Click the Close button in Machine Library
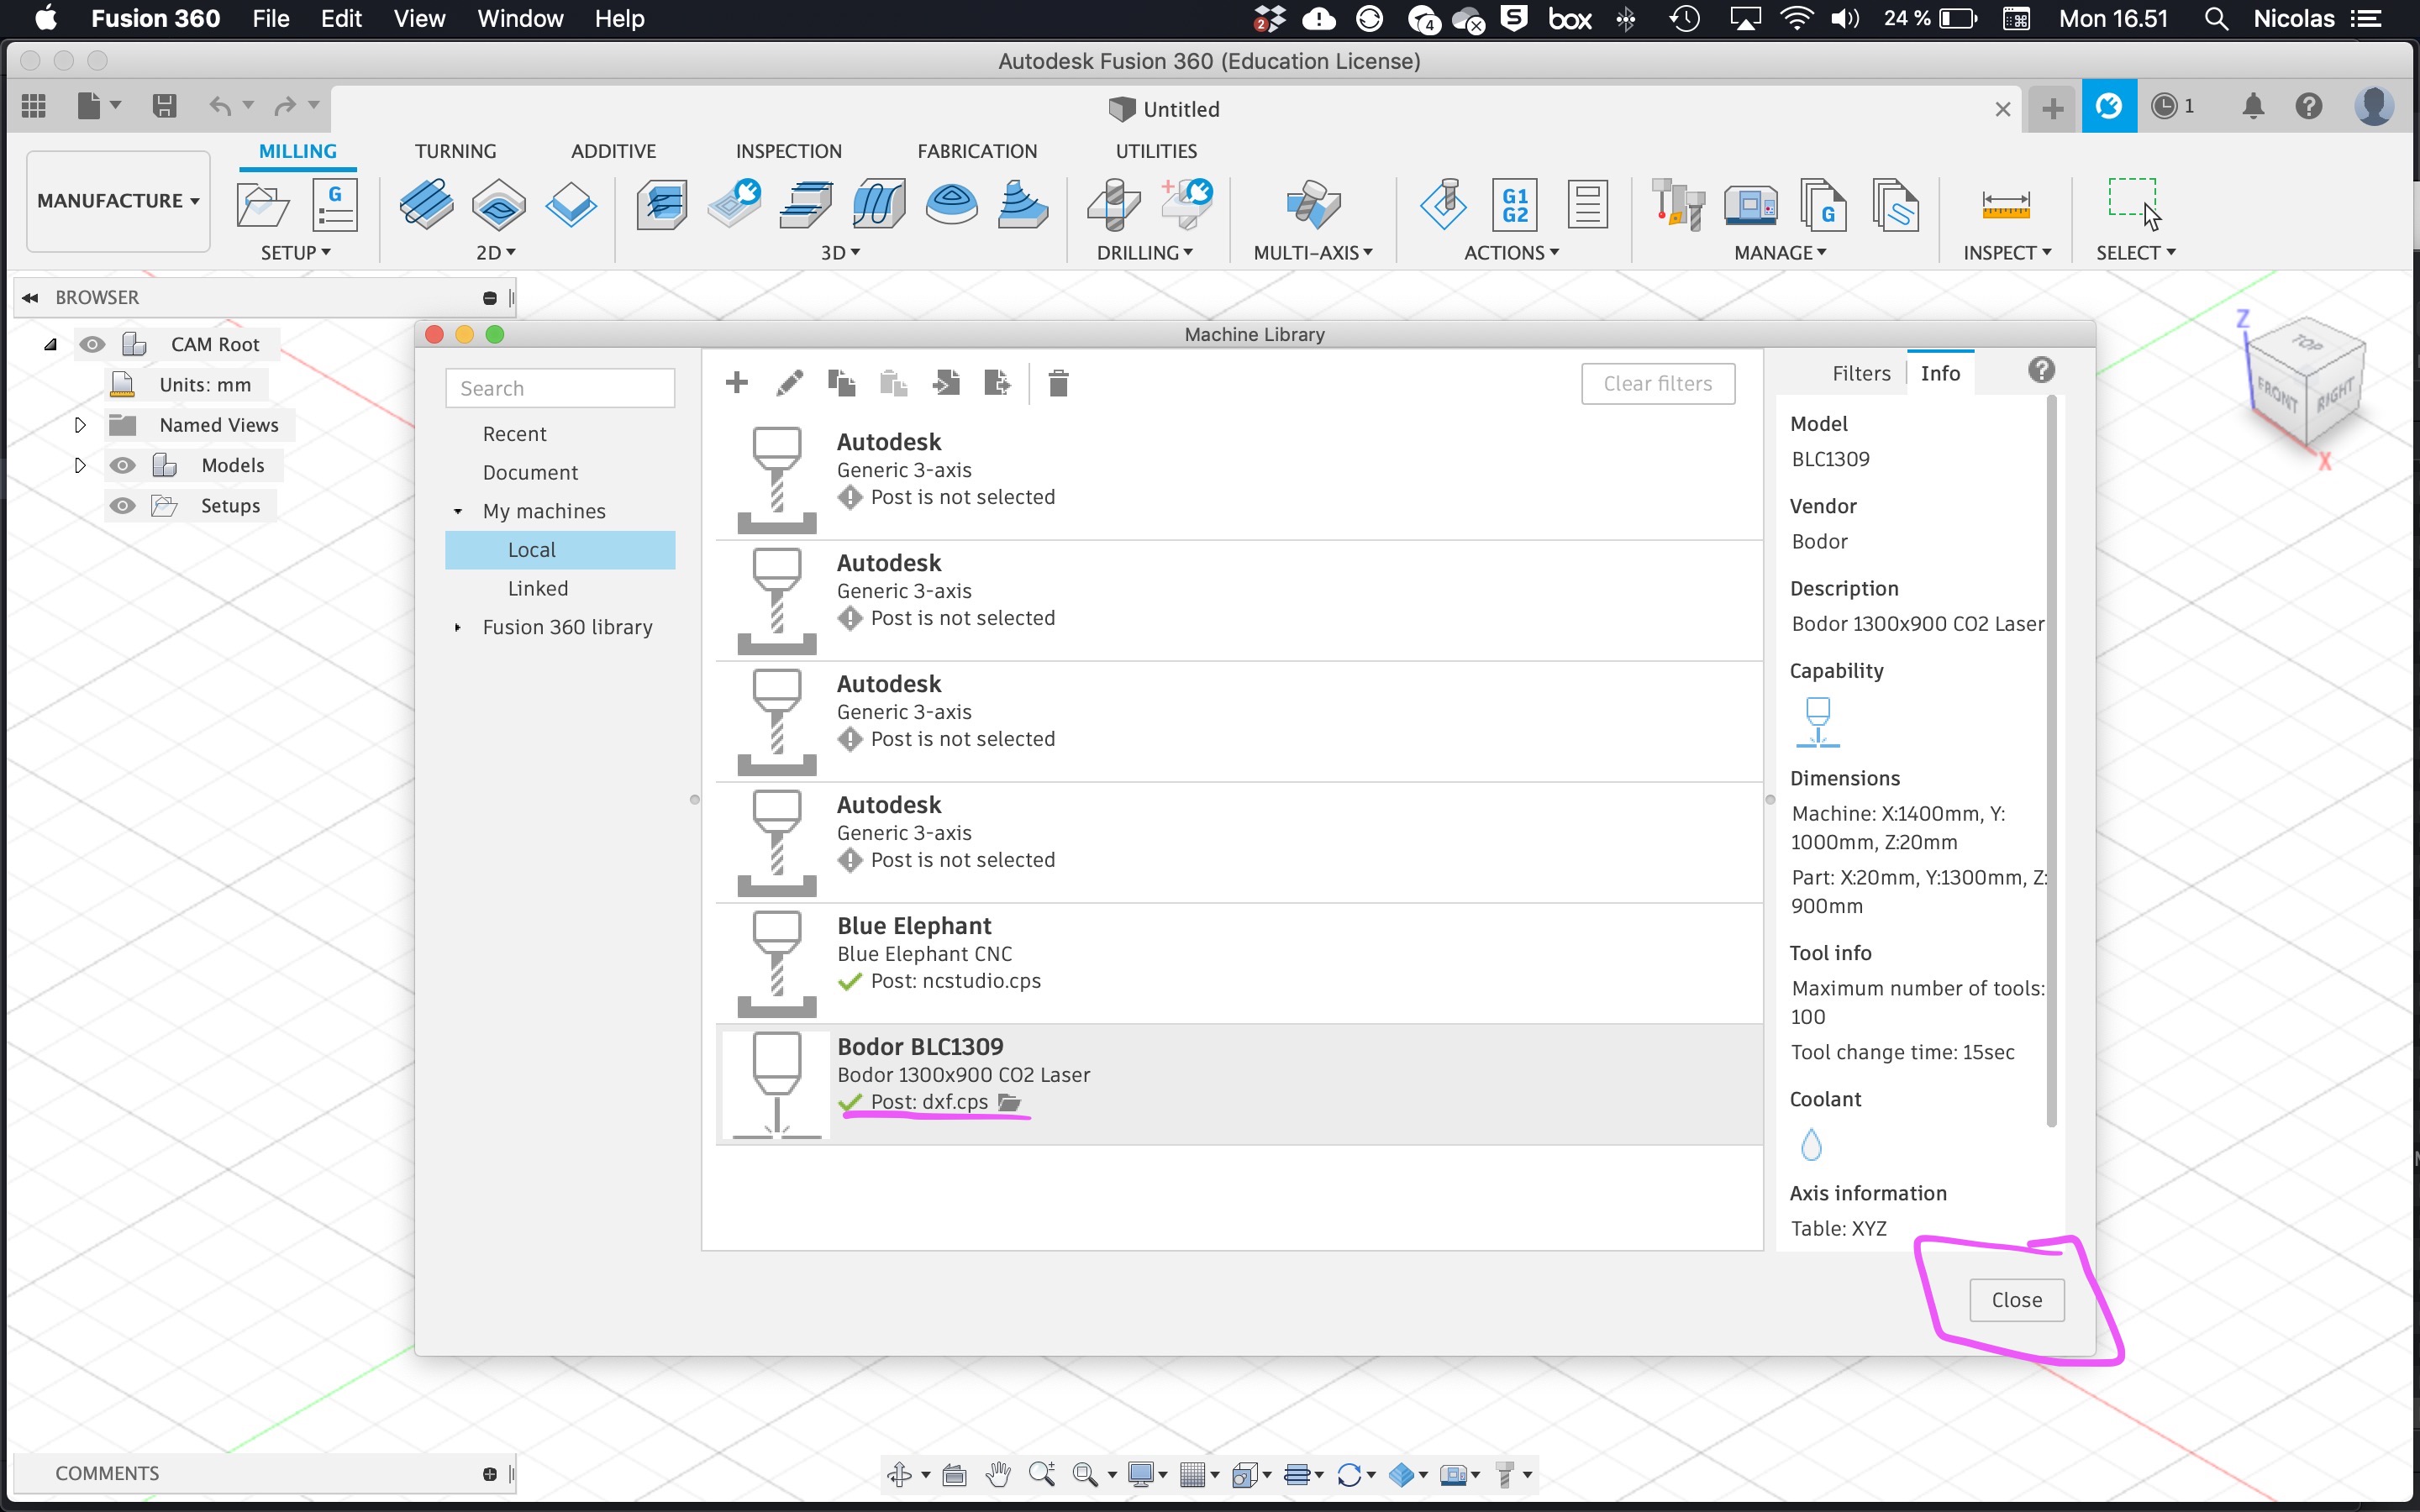This screenshot has width=2420, height=1512. tap(2016, 1300)
